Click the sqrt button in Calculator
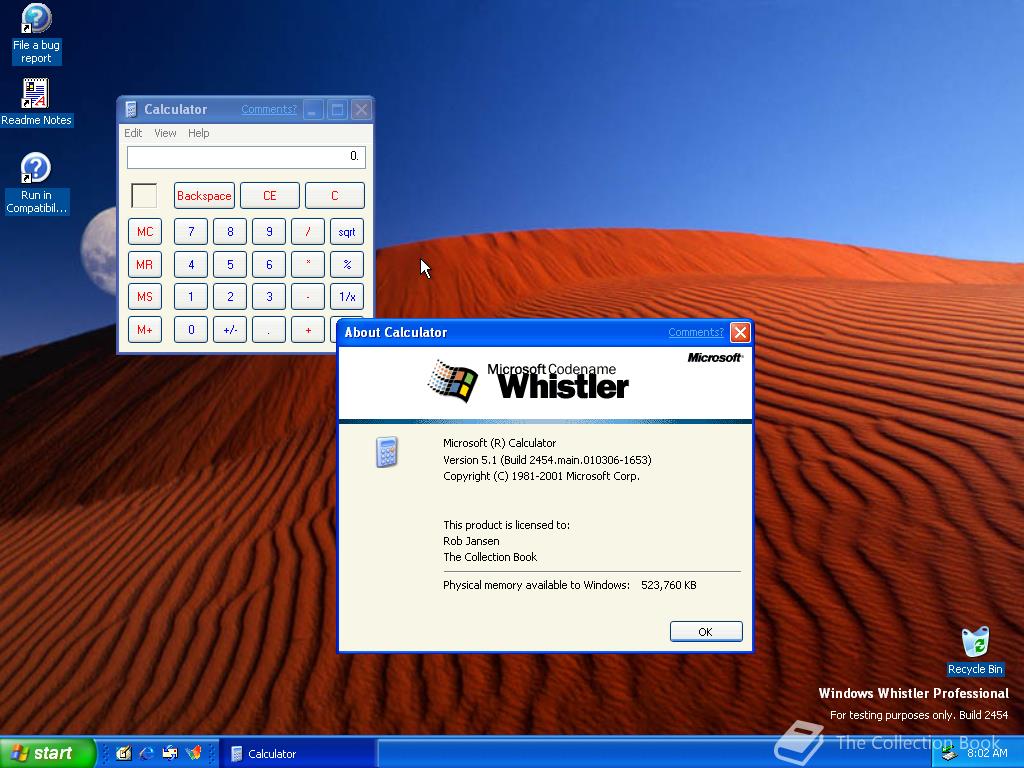The width and height of the screenshot is (1024, 768). point(347,232)
